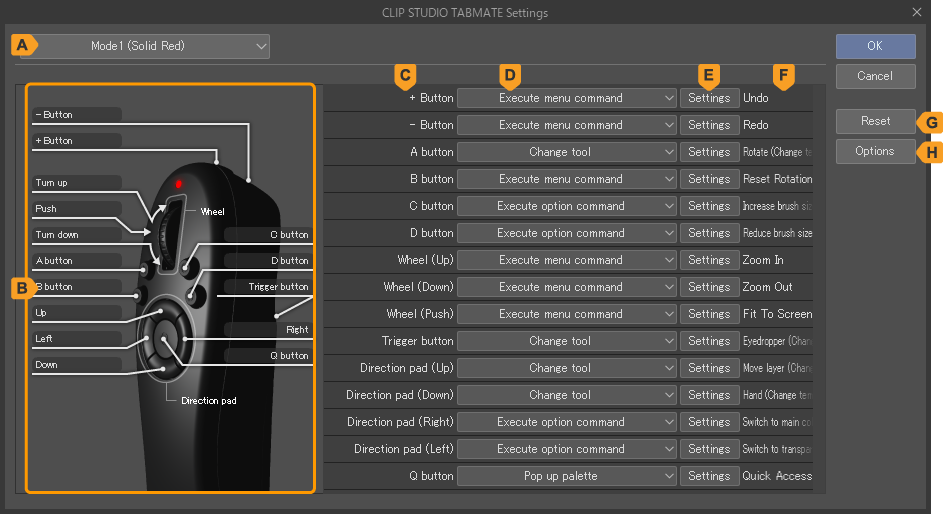Click the 'Zoom Out' assigned function text
Image resolution: width=952 pixels, height=516 pixels.
[767, 287]
